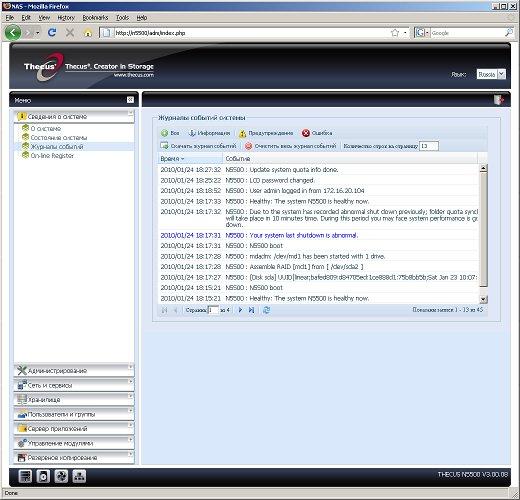The width and height of the screenshot is (520, 500).
Task: Select 'Update system quota info done' row
Action: (318, 170)
